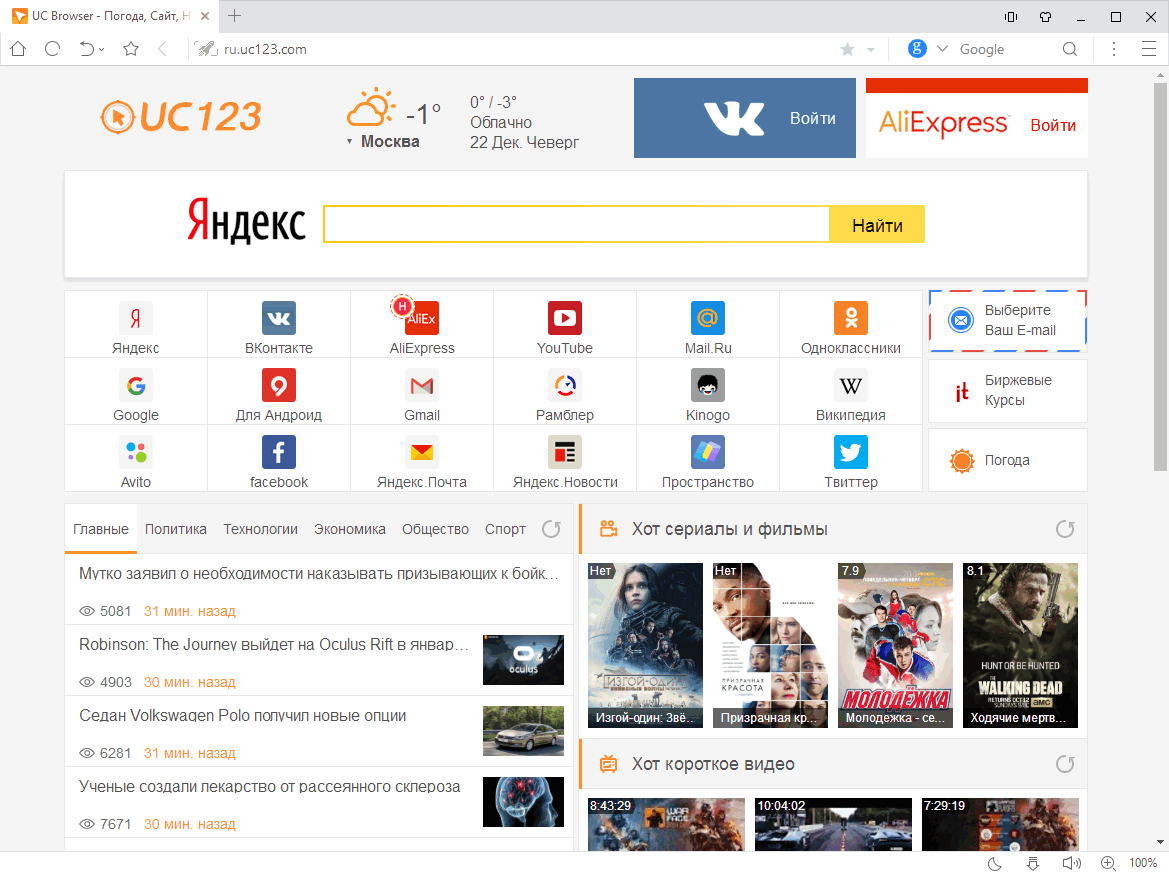Switch to the Экономика news tab
This screenshot has width=1169, height=875.
(350, 529)
